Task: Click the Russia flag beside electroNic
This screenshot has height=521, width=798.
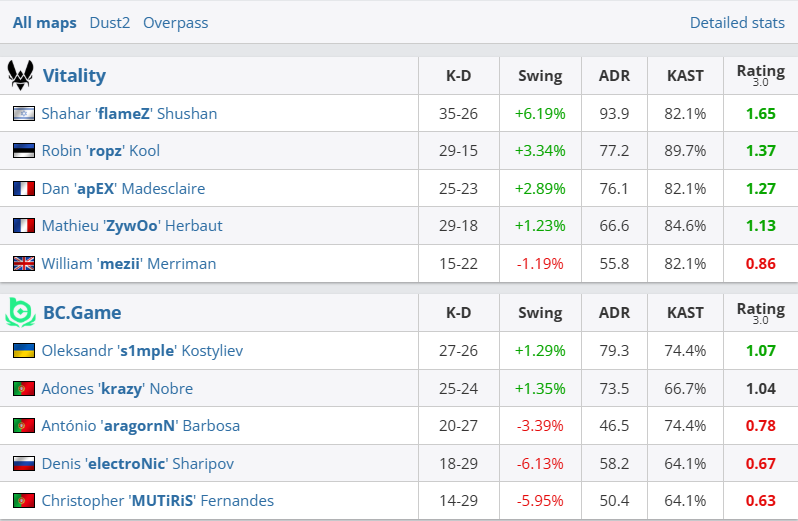Action: (x=24, y=463)
